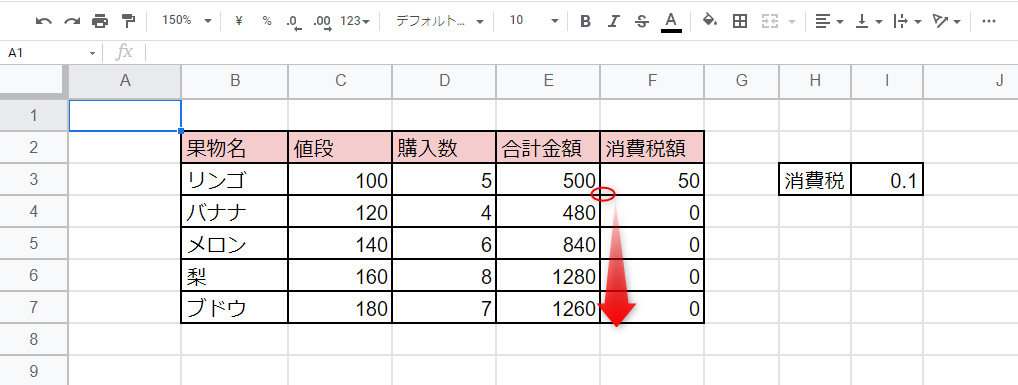The image size is (1018, 385).
Task: Toggle strikethrough formatting
Action: click(x=642, y=21)
